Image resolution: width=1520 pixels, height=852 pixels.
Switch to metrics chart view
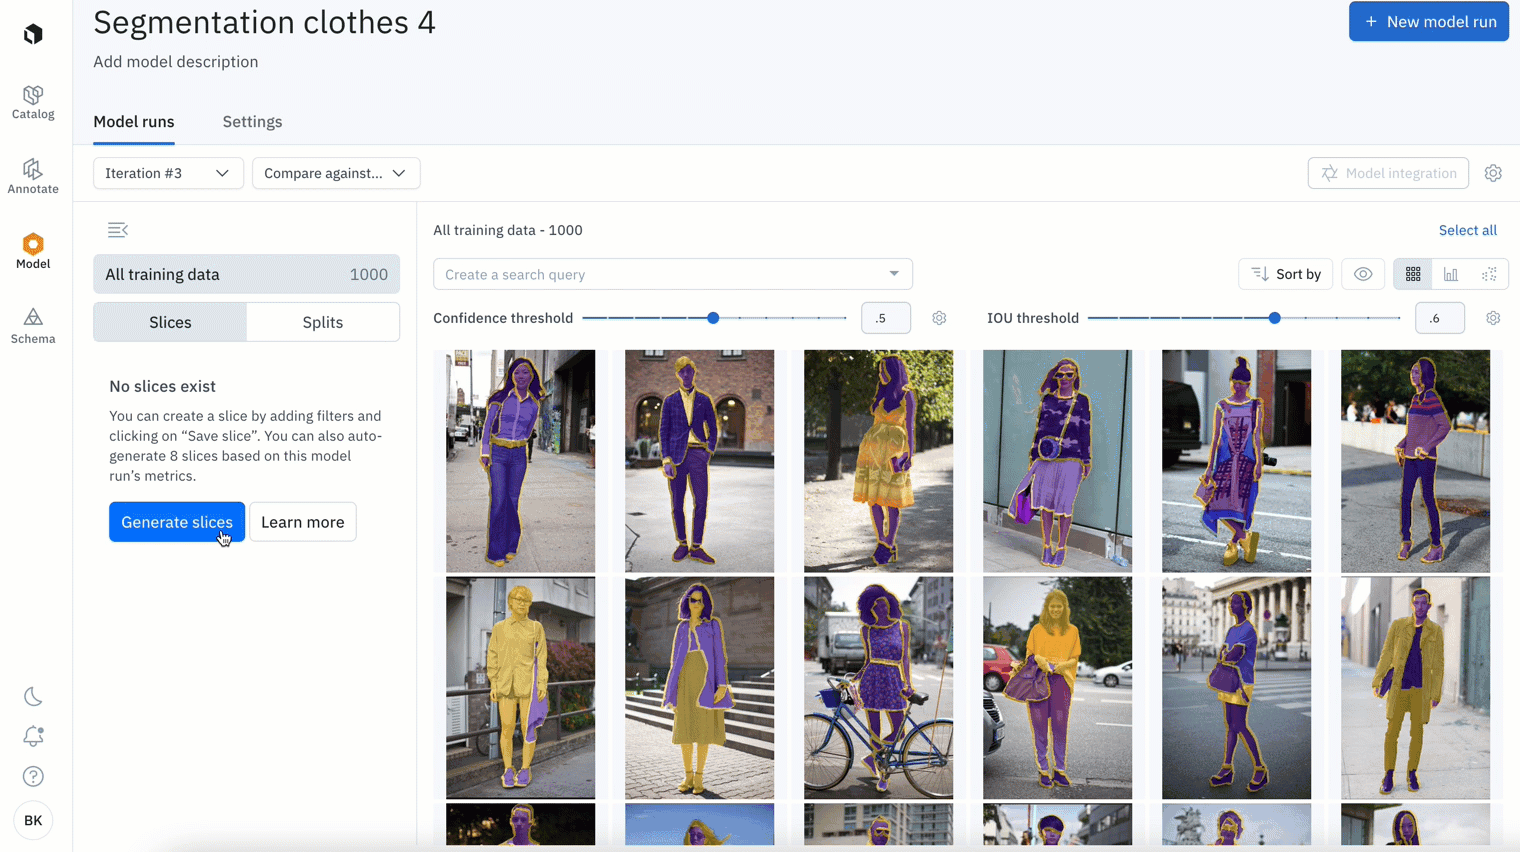pyautogui.click(x=1451, y=274)
